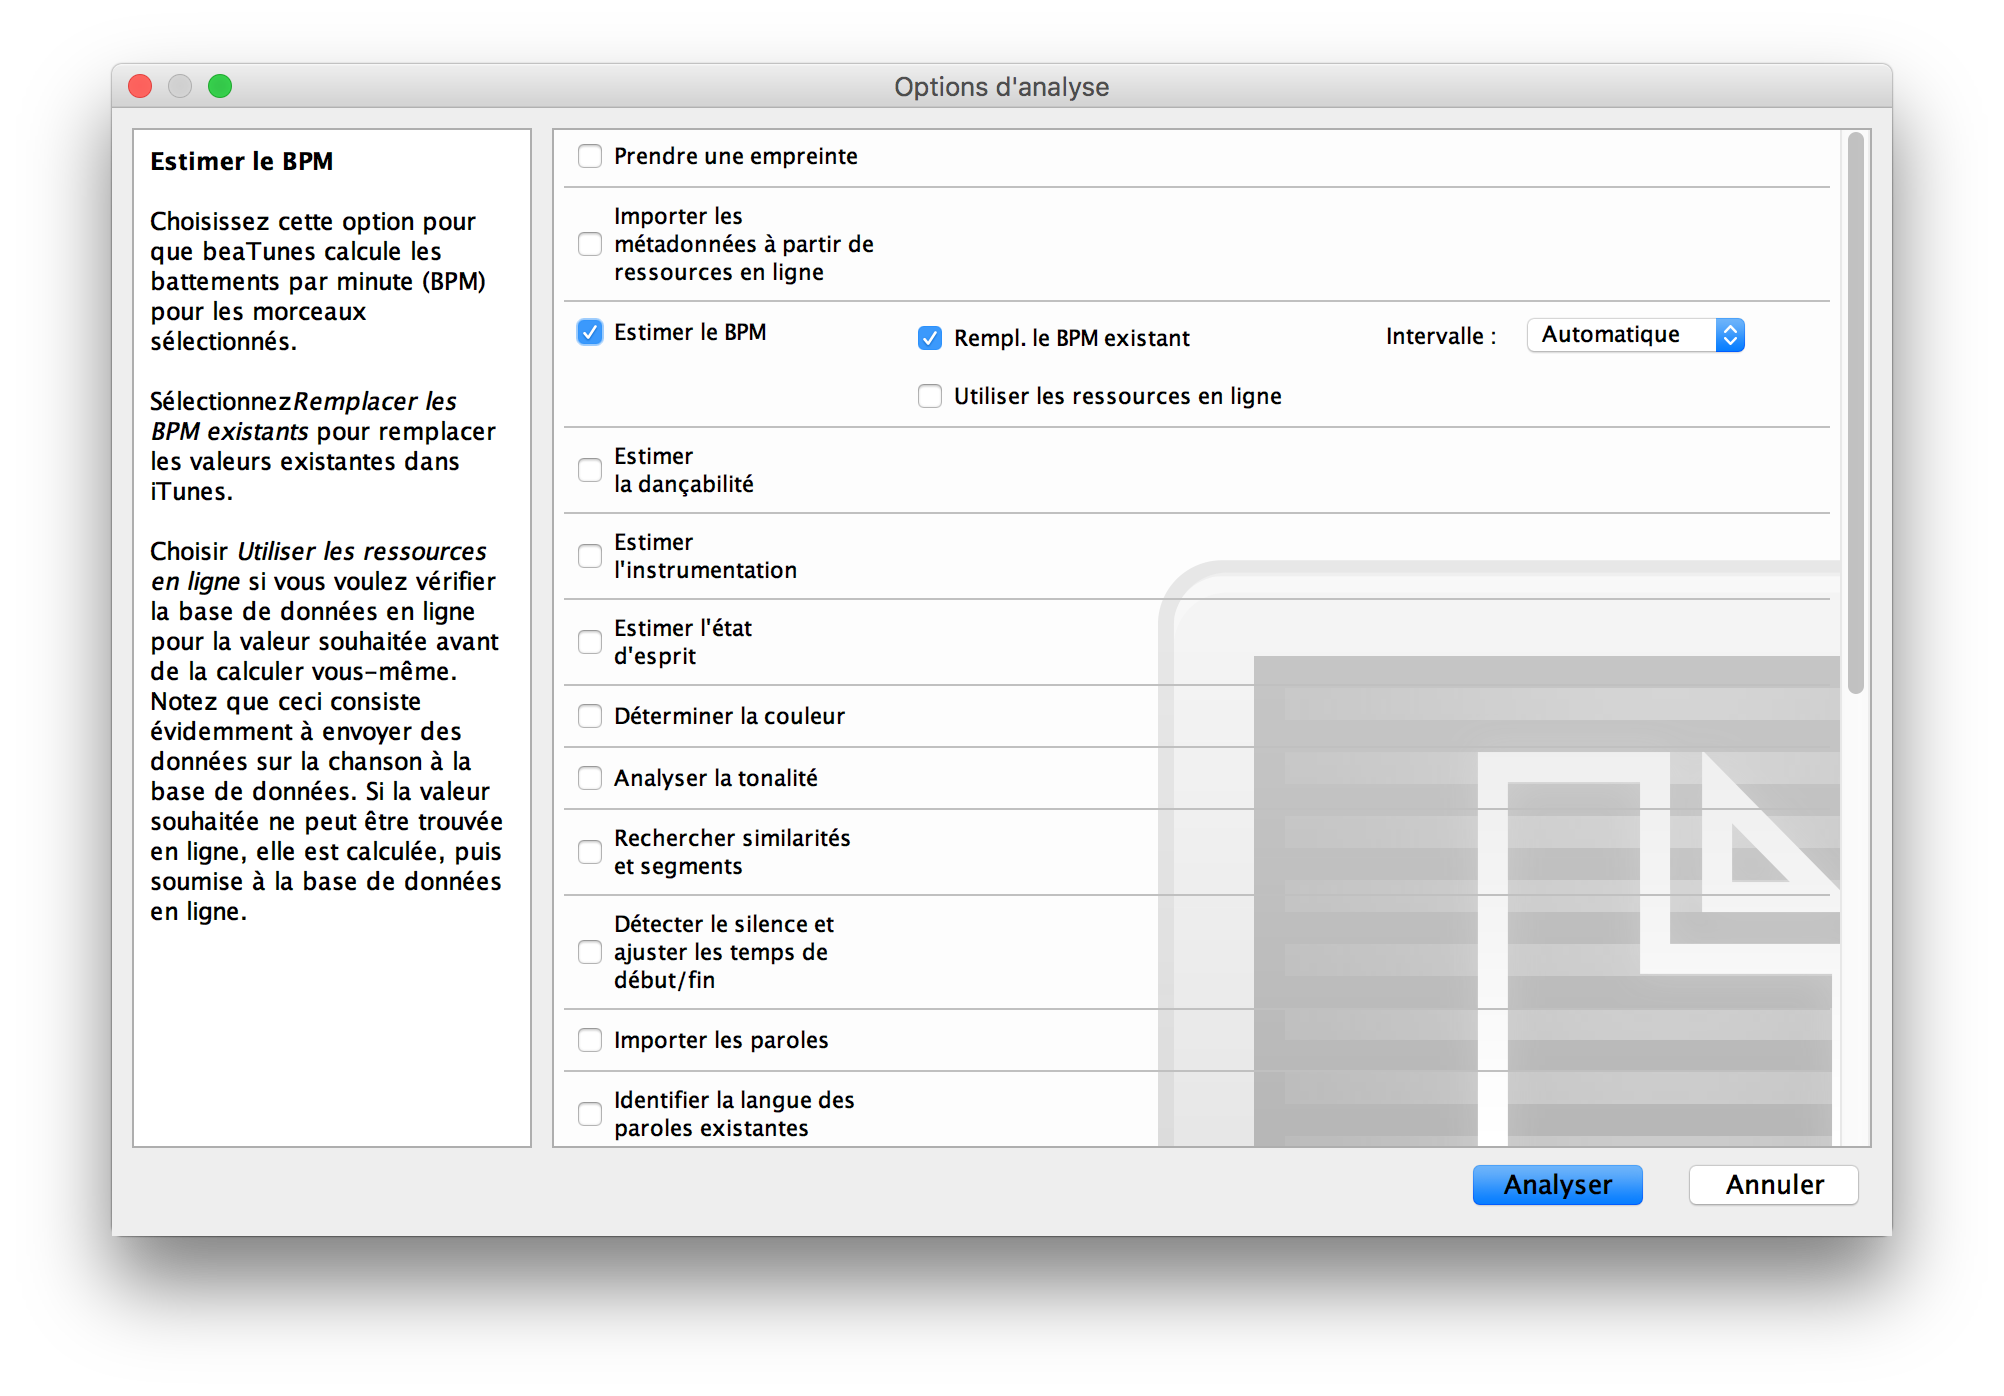Open the Intervalle "Automatique" dropdown
The image size is (2004, 1396).
pos(1636,335)
